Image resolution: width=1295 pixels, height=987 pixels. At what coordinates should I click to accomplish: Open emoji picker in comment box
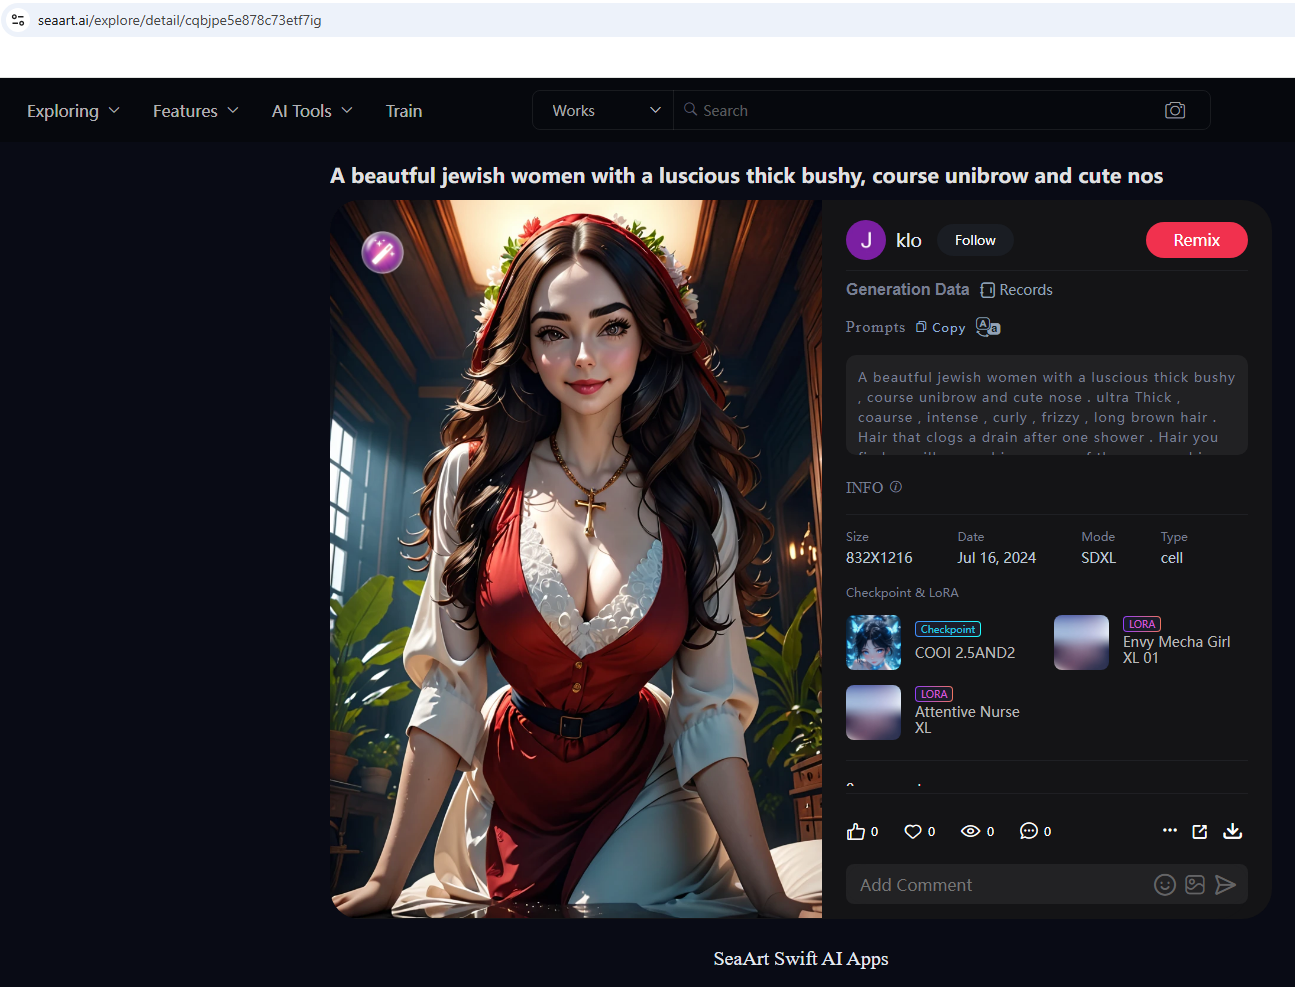tap(1165, 884)
